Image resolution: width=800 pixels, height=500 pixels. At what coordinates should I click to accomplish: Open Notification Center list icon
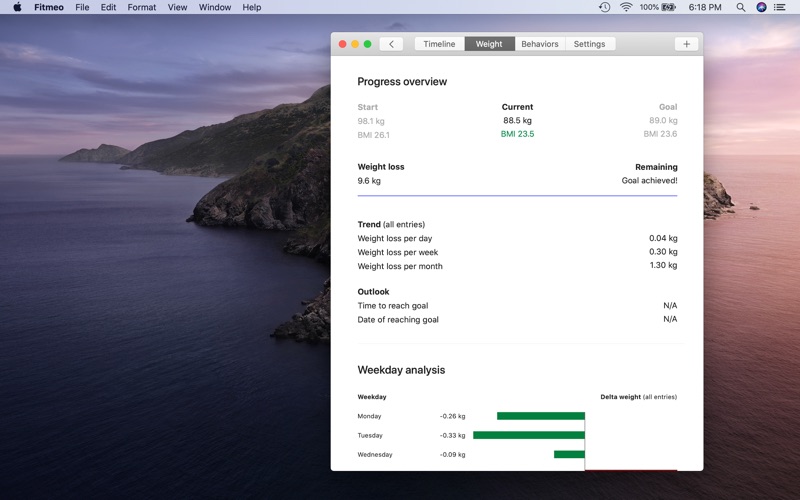pyautogui.click(x=780, y=7)
